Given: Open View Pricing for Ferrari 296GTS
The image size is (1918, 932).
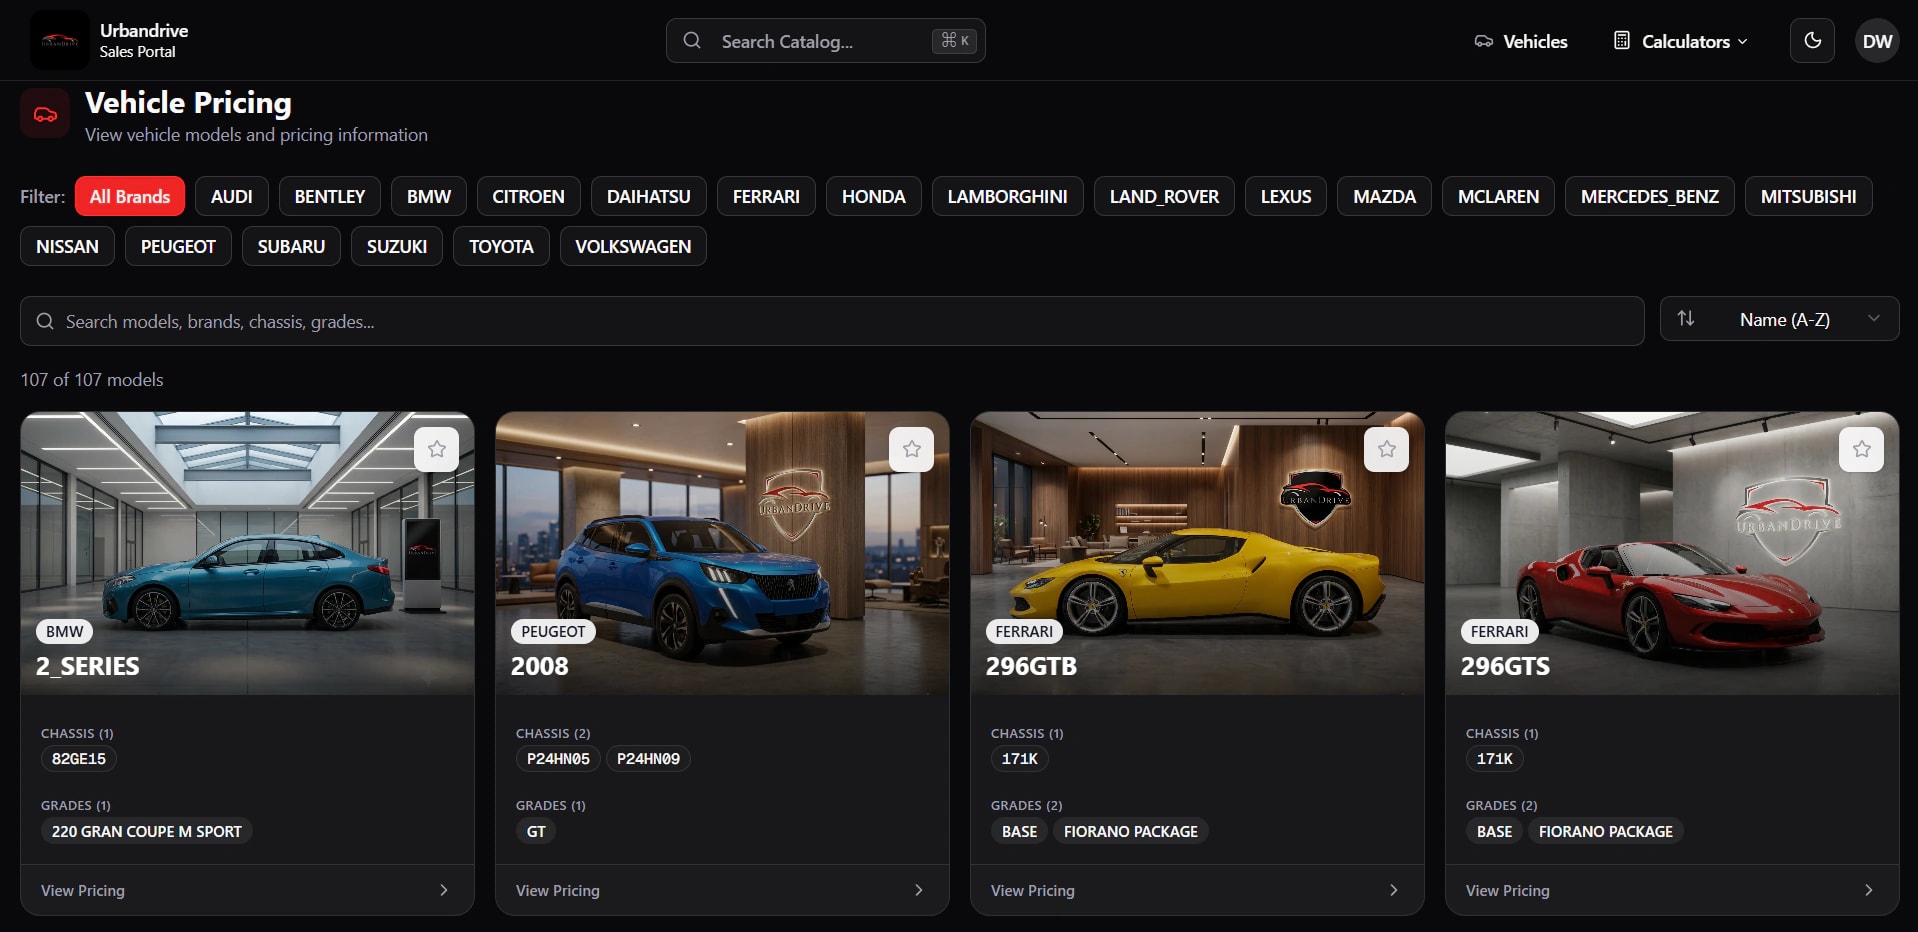Looking at the screenshot, I should tap(1672, 890).
